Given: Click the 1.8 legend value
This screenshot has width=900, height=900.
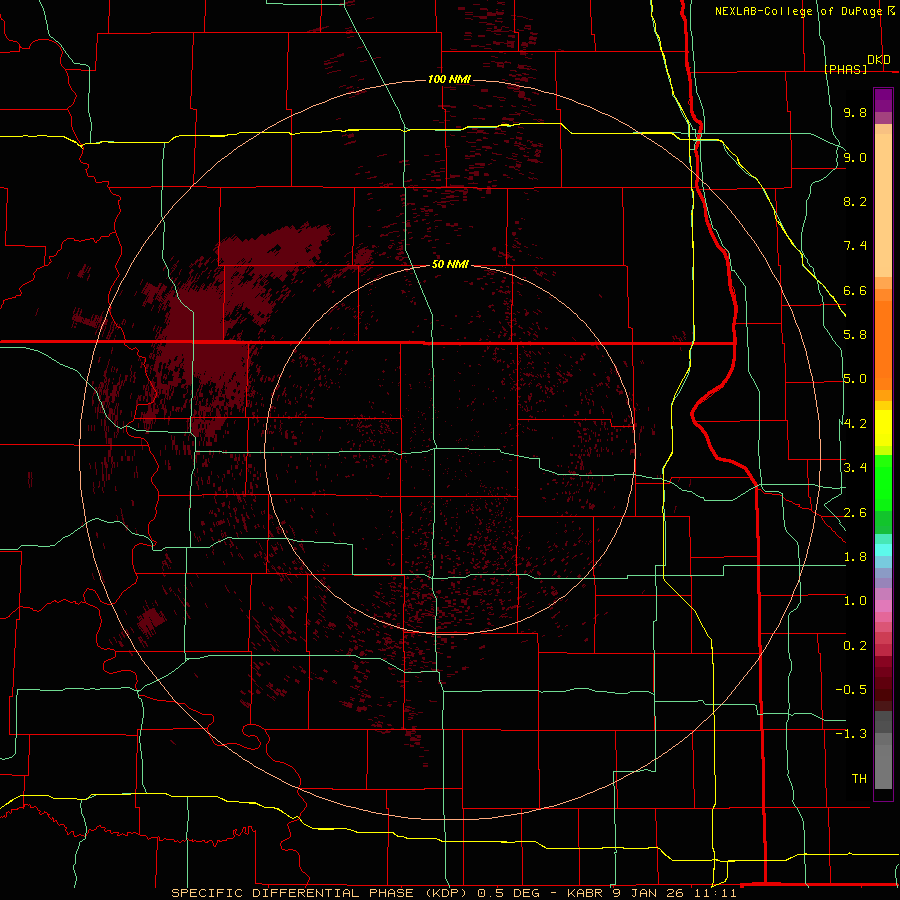Looking at the screenshot, I should 855,557.
